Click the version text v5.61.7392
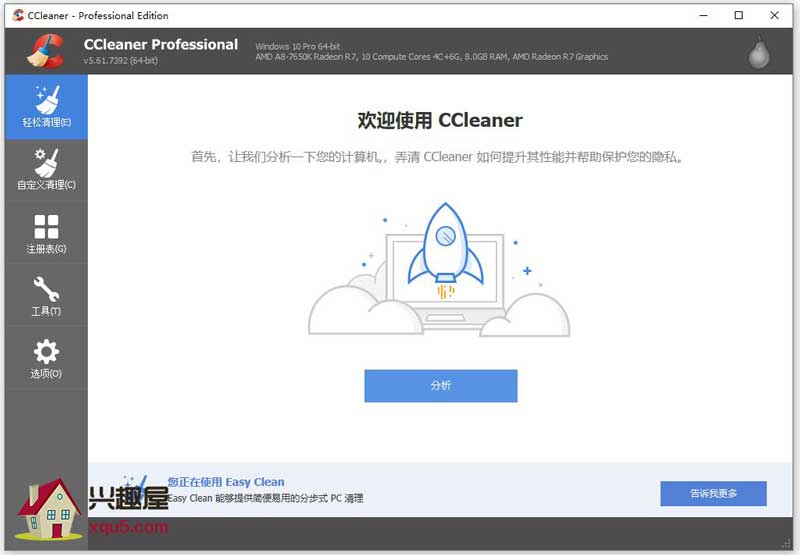800x555 pixels. (x=121, y=60)
